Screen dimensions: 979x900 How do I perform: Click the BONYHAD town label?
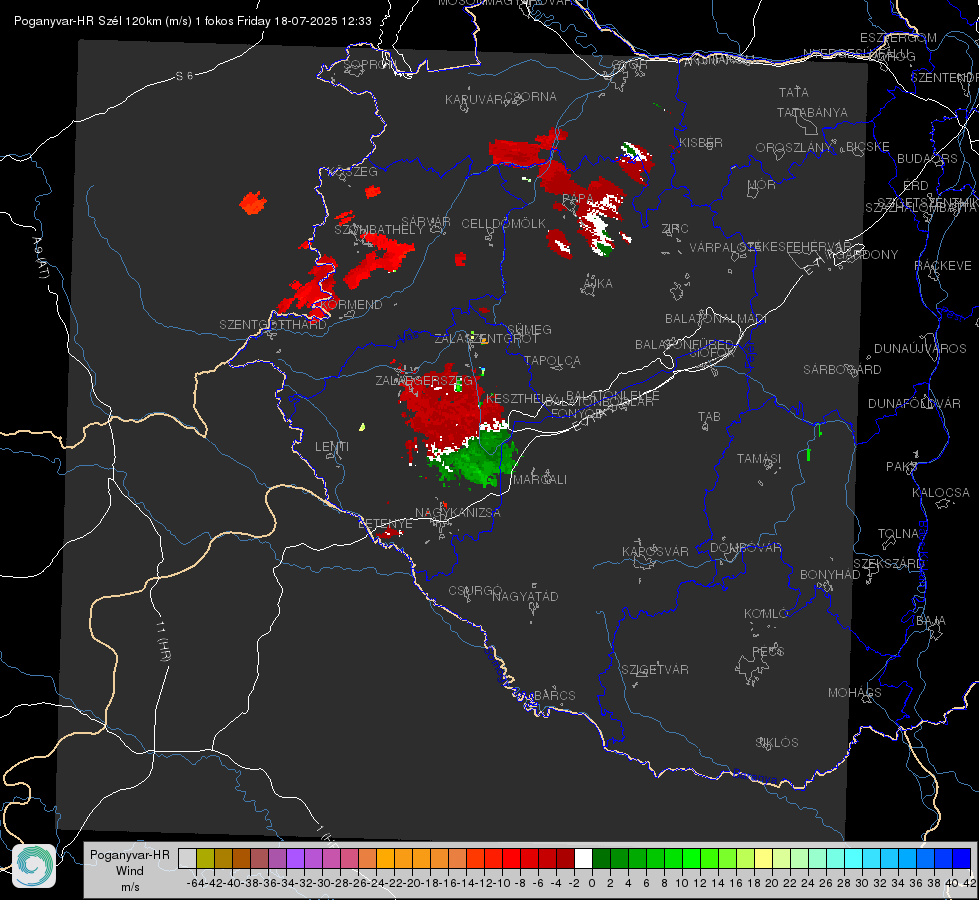point(830,574)
